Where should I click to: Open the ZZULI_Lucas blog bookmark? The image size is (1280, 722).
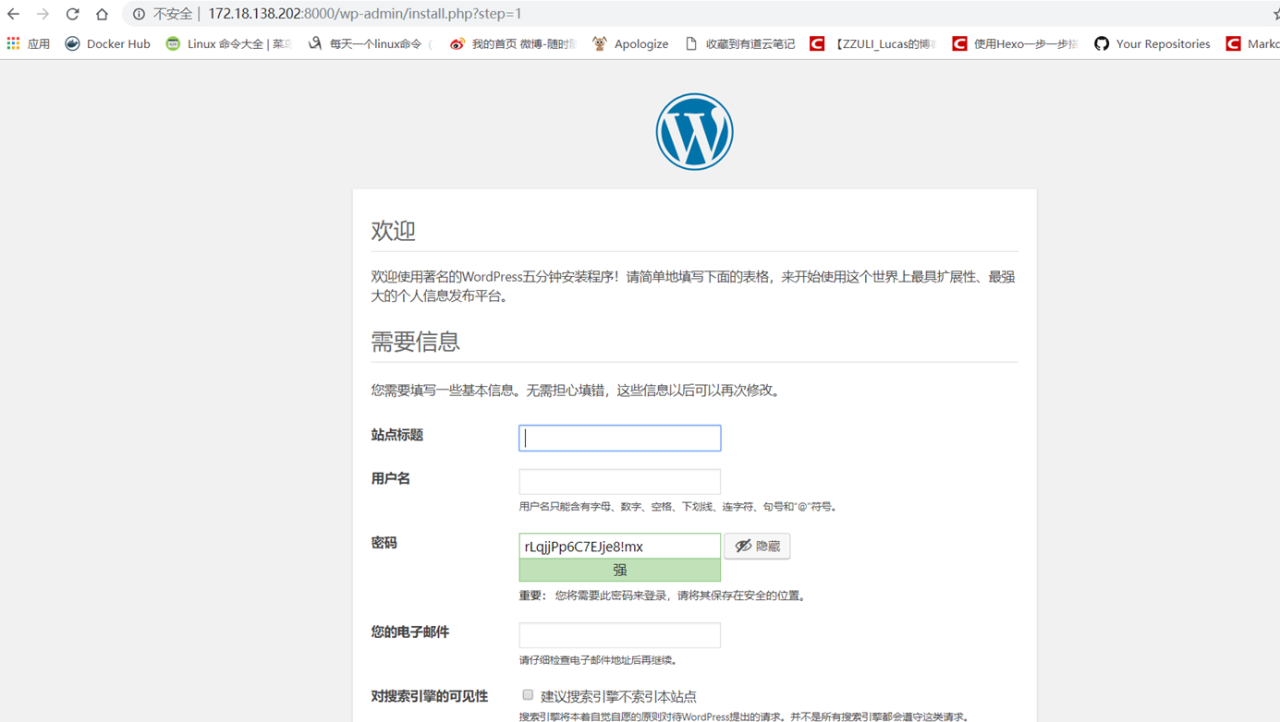pyautogui.click(x=873, y=44)
